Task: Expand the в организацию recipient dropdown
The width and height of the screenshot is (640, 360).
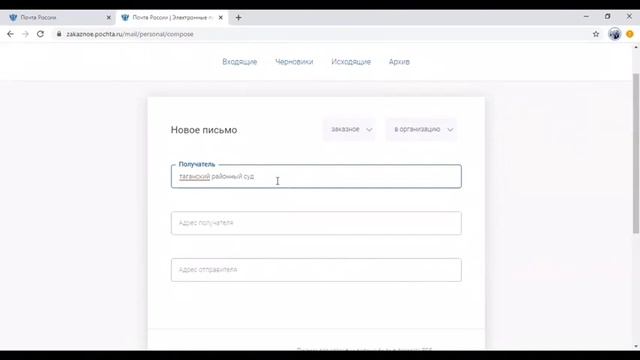Action: pyautogui.click(x=422, y=129)
